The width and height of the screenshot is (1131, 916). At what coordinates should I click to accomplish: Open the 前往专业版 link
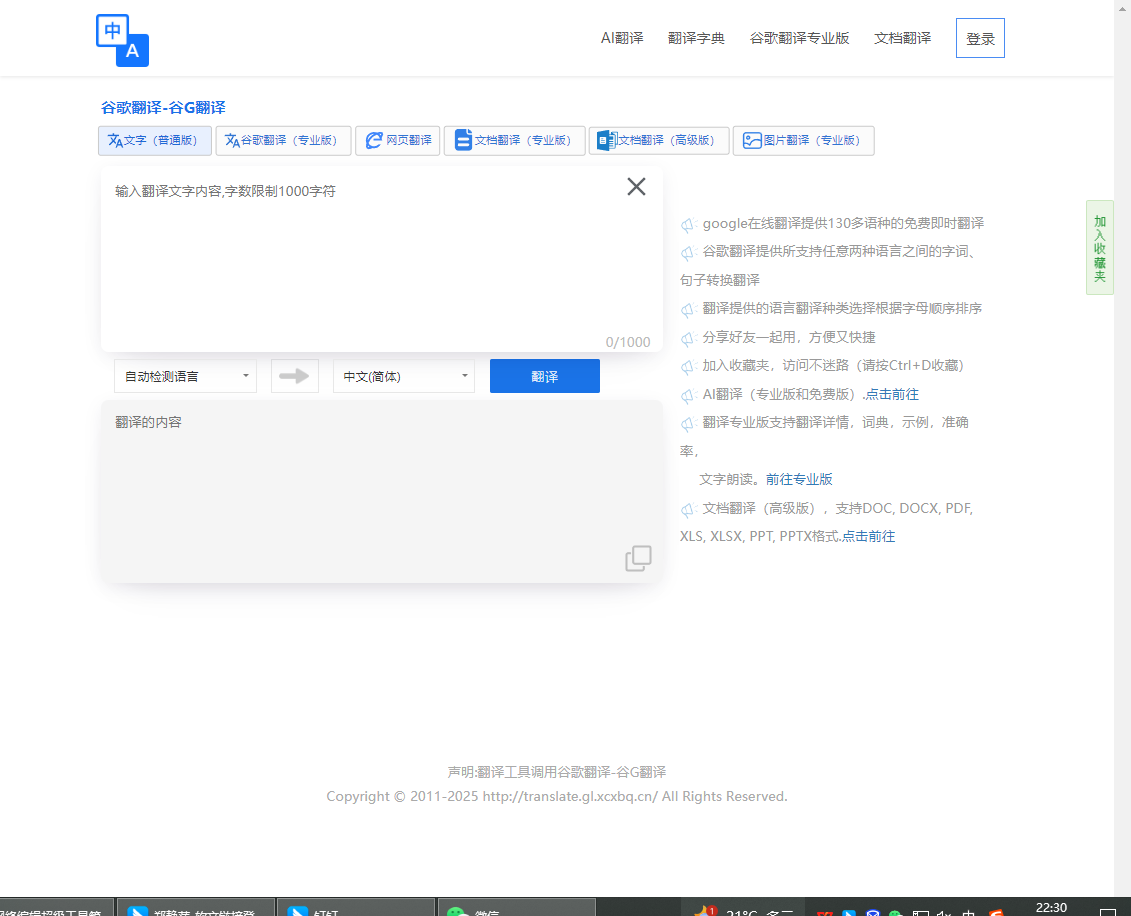799,480
